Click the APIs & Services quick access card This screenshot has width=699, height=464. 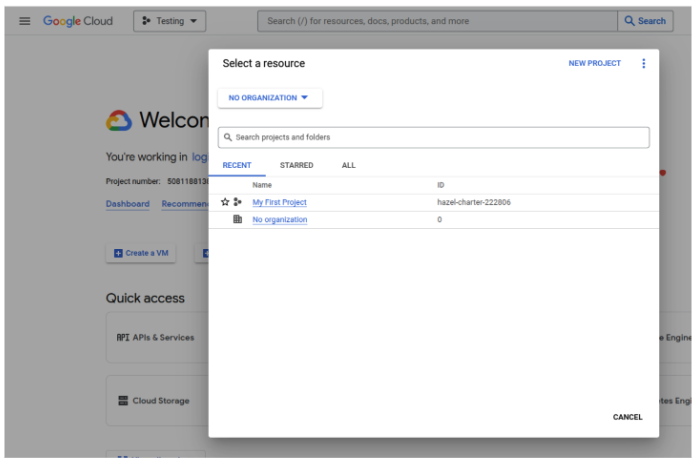(x=155, y=338)
